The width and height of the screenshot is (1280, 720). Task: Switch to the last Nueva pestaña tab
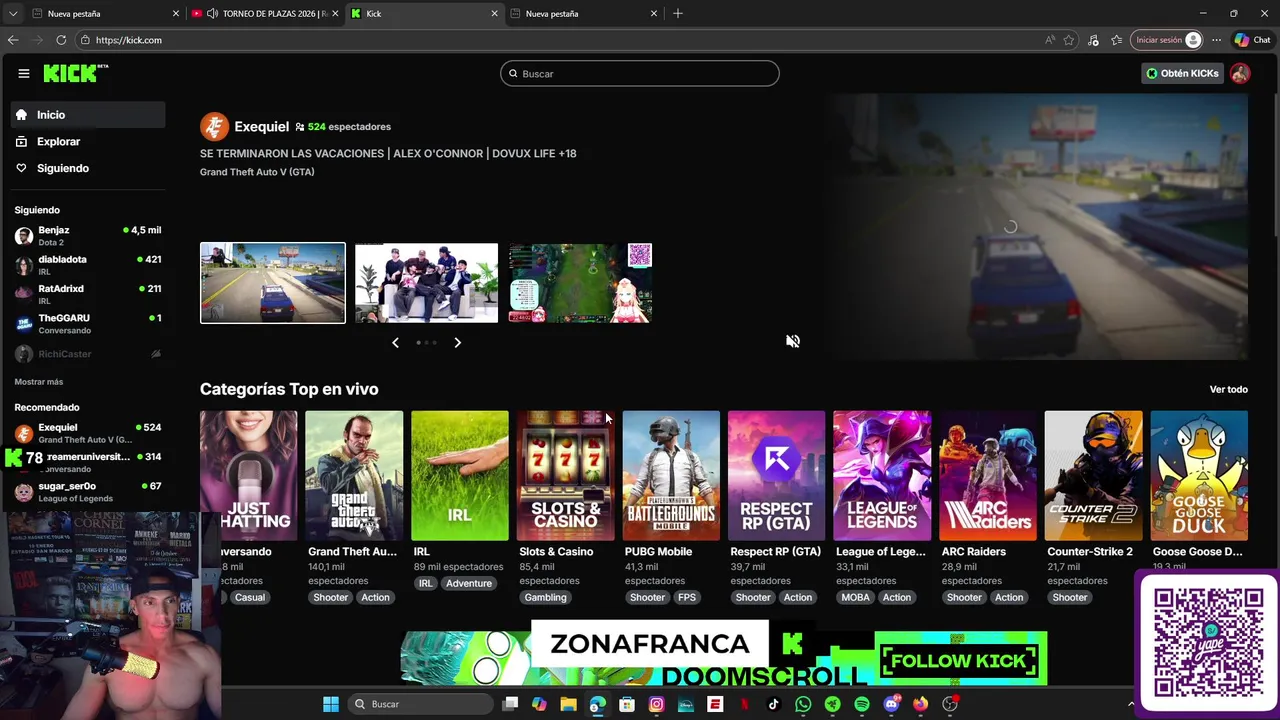[x=583, y=14]
